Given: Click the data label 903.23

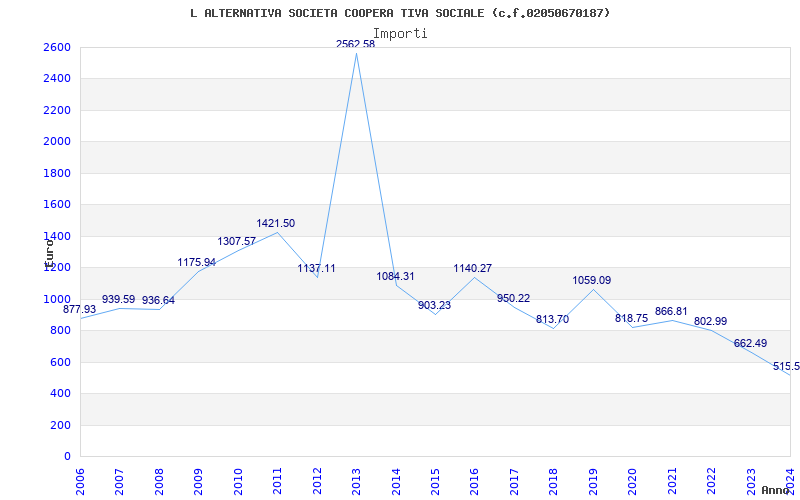Looking at the screenshot, I should [x=435, y=306].
